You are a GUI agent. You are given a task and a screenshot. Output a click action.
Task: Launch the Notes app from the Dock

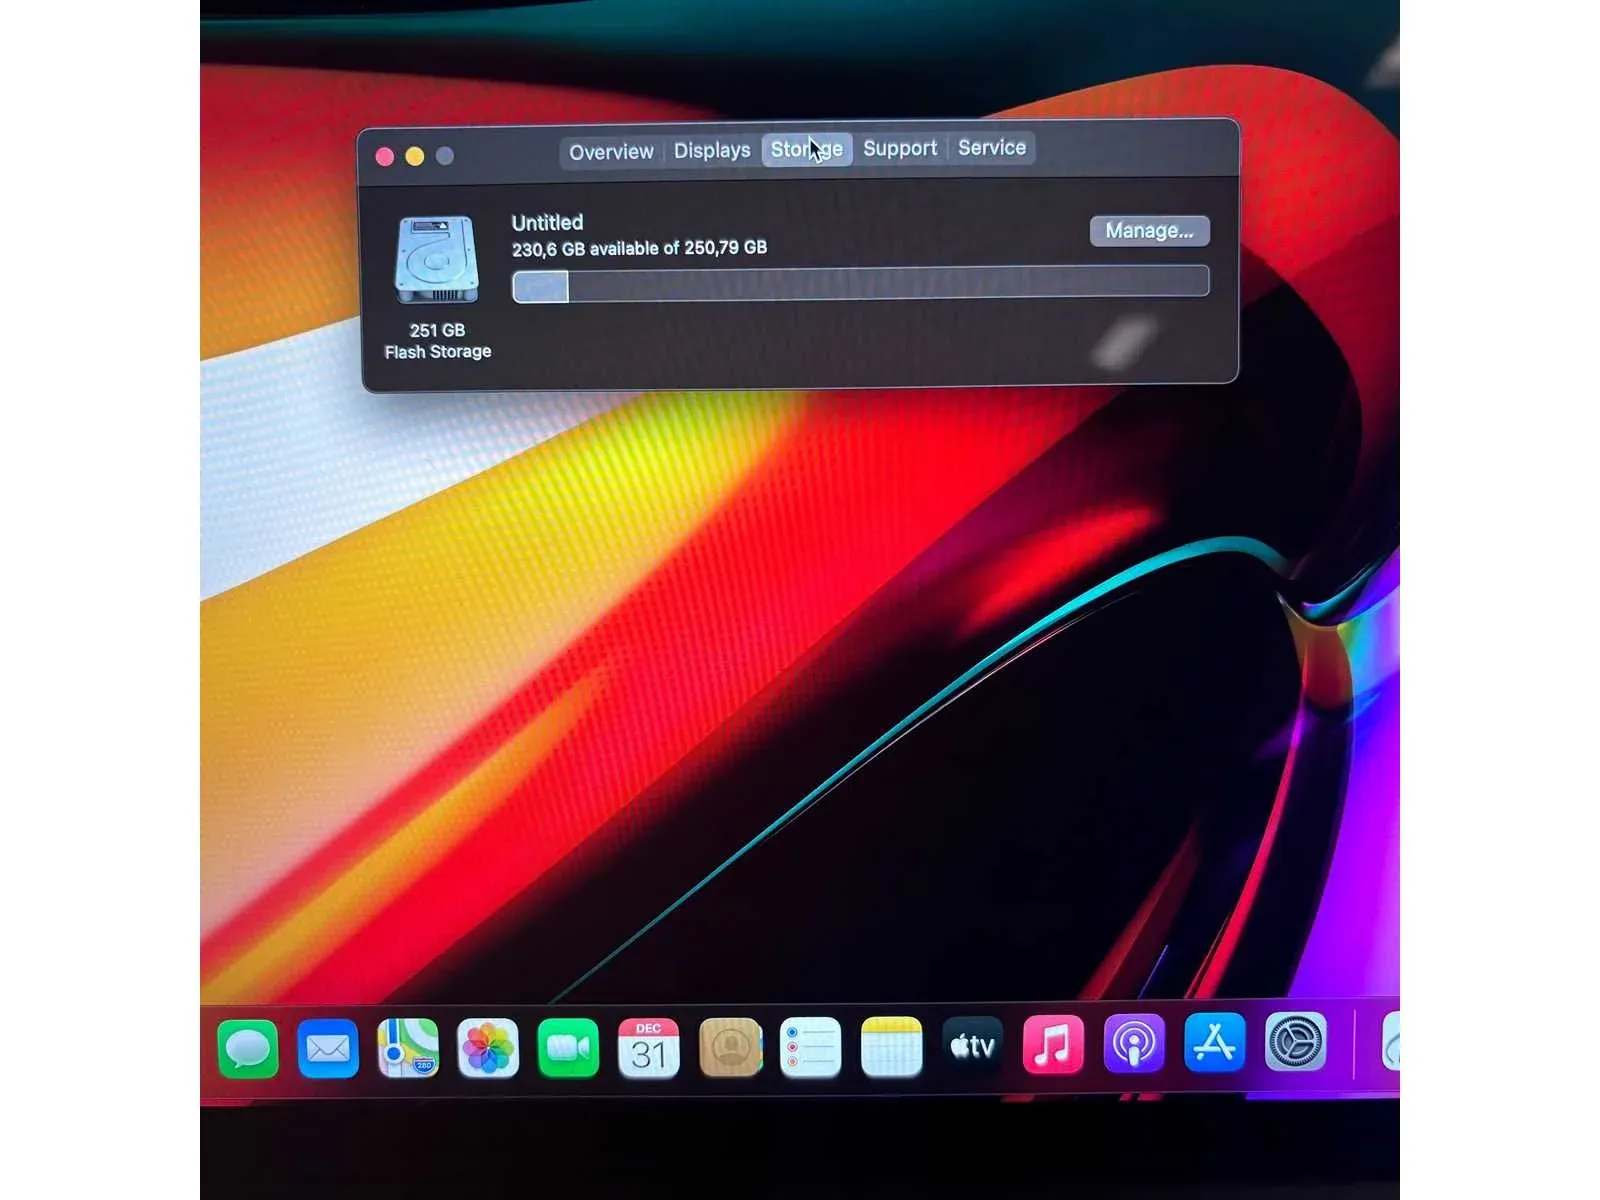(891, 1047)
